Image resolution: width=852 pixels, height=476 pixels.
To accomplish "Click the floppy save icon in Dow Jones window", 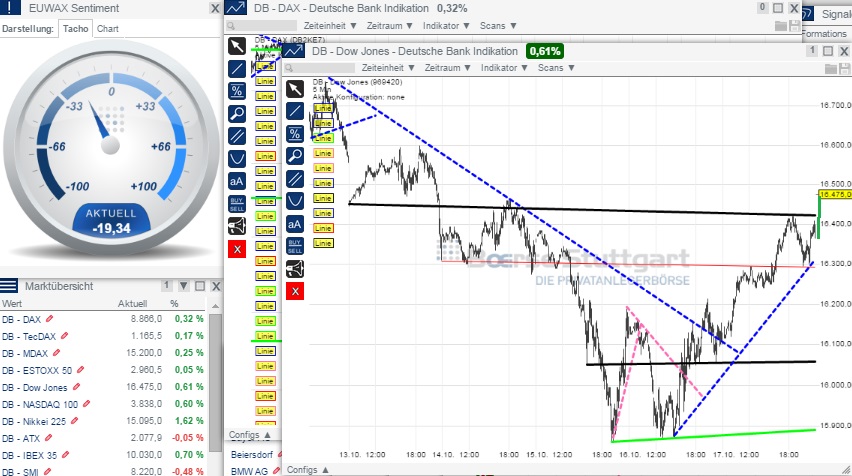I will point(844,68).
